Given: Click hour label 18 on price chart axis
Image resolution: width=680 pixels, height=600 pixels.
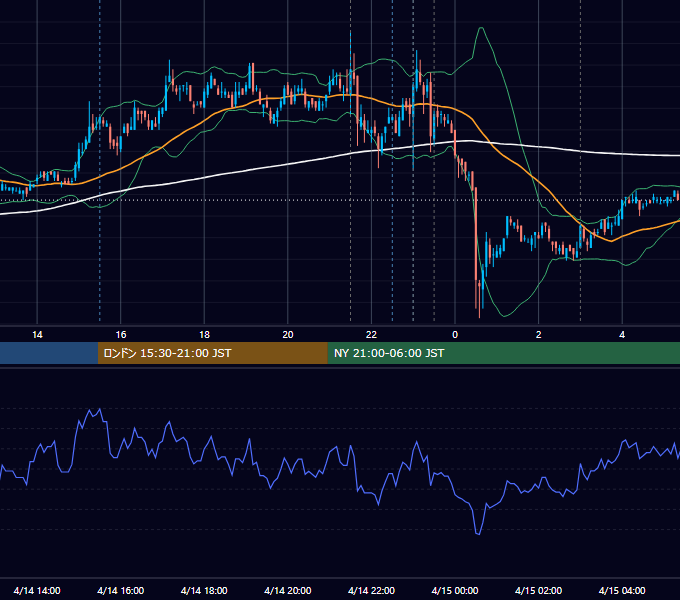Looking at the screenshot, I should click(204, 335).
